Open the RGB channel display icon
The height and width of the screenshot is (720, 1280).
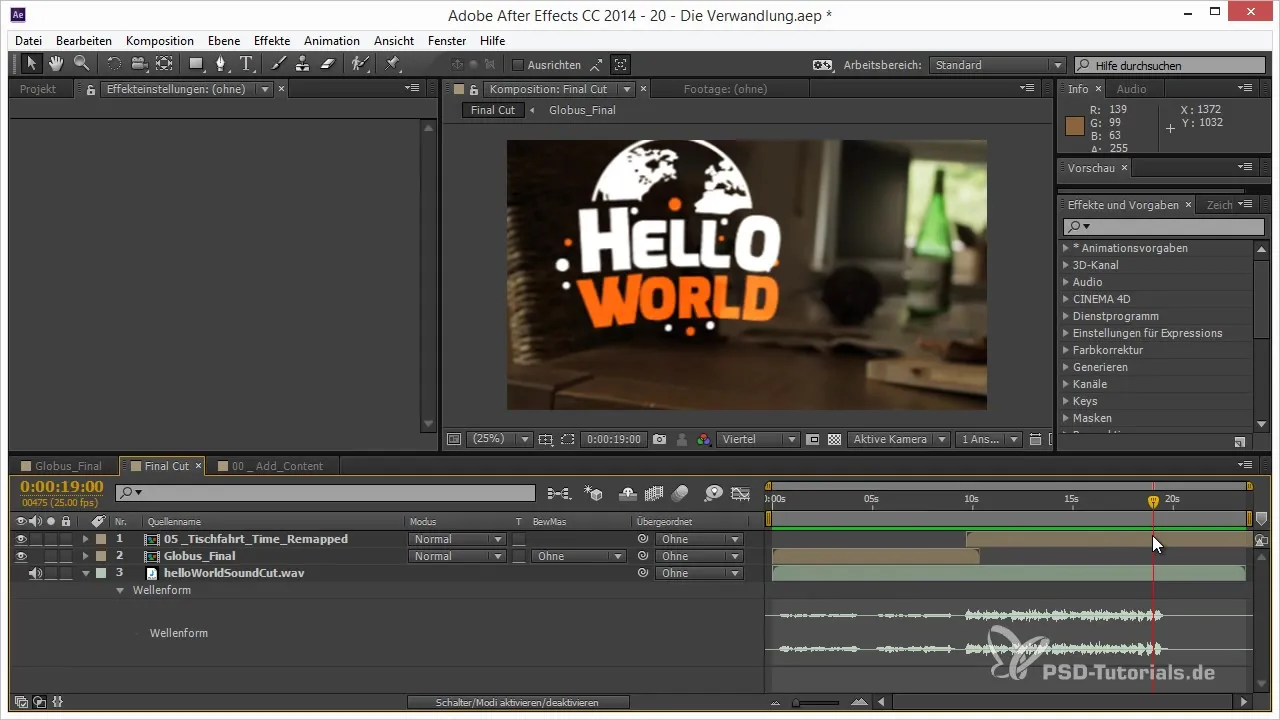coord(703,439)
